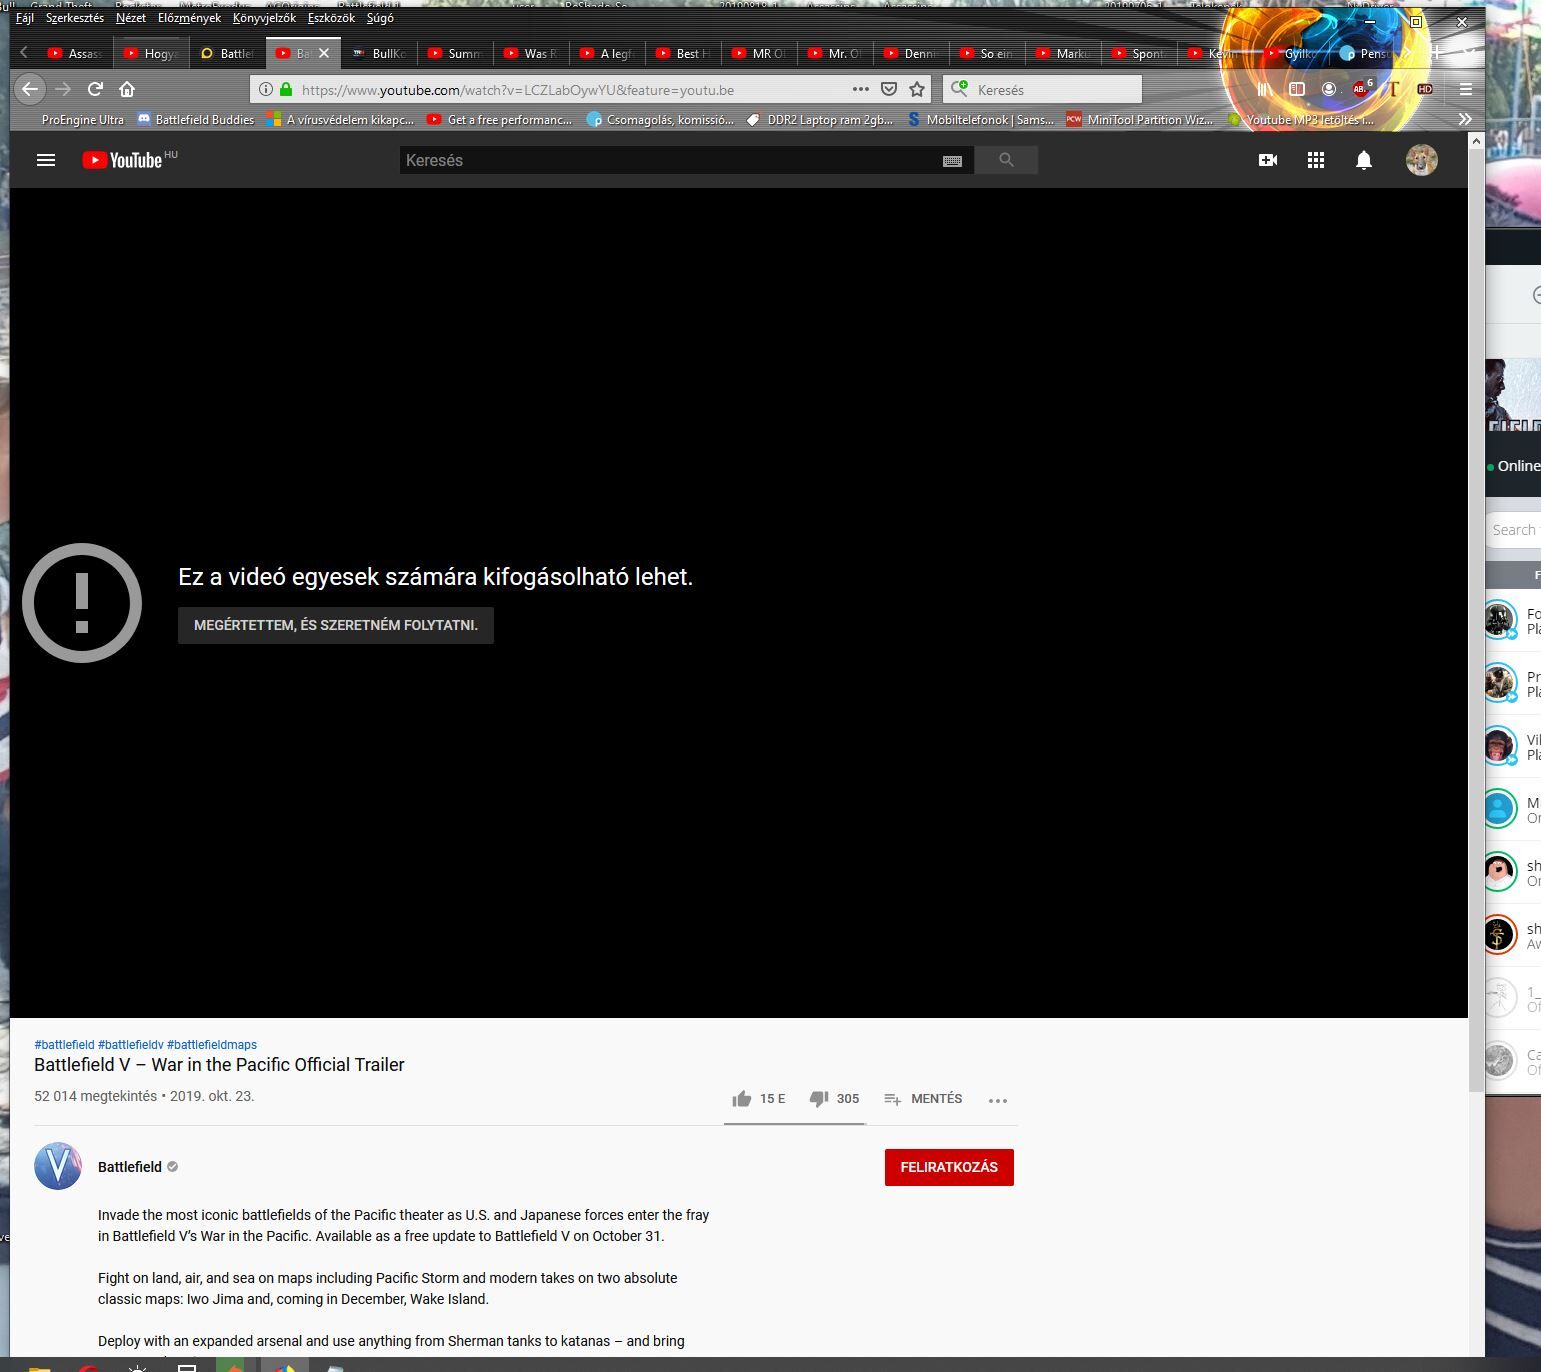This screenshot has width=1541, height=1372.
Task: Click Search field in Origin window
Action: point(1513,530)
